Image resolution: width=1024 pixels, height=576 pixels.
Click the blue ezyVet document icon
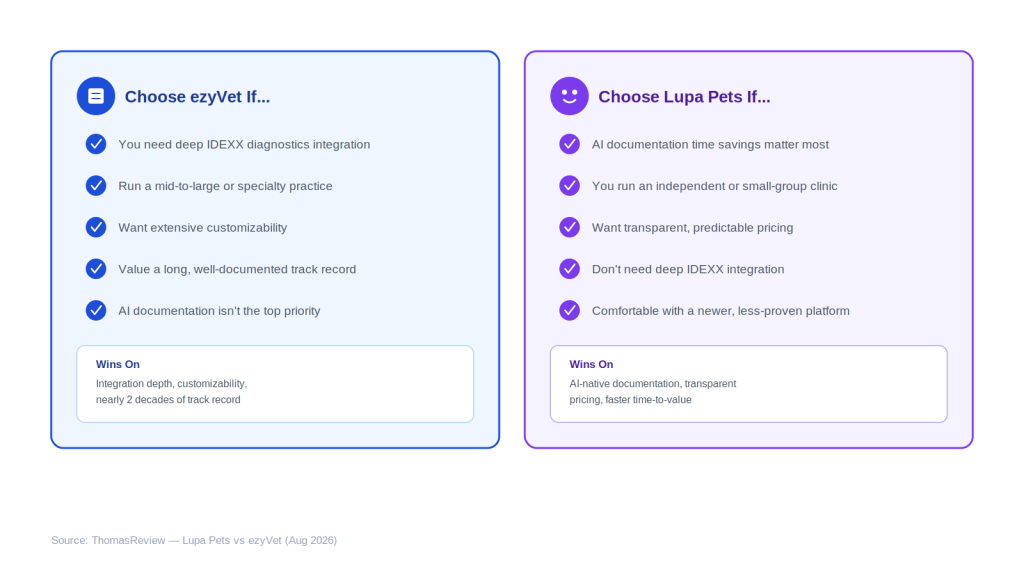pos(96,96)
